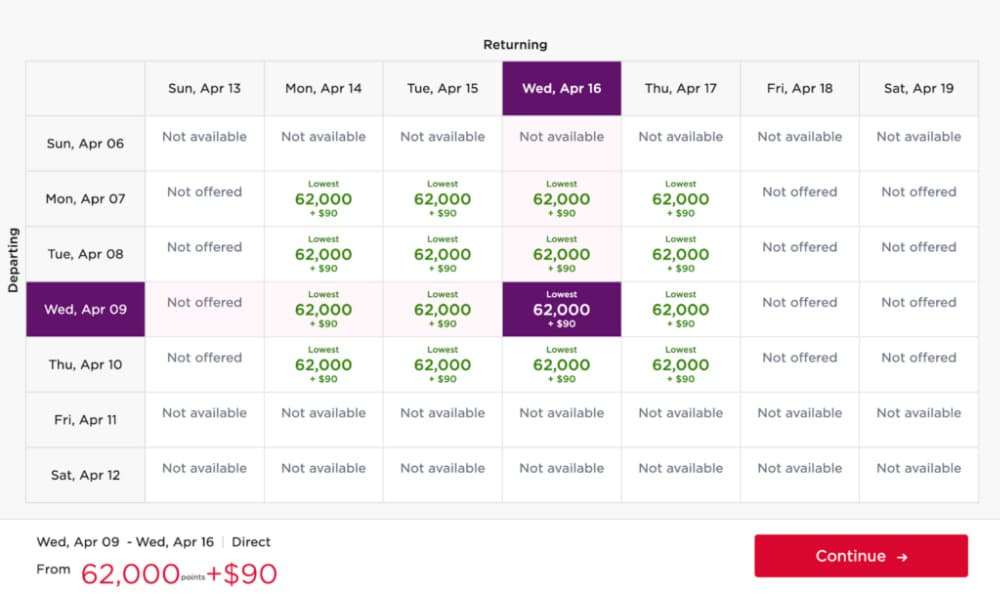Image resolution: width=1000 pixels, height=594 pixels.
Task: Select highlighted Apr 09 to Apr 16 fare
Action: (562, 309)
